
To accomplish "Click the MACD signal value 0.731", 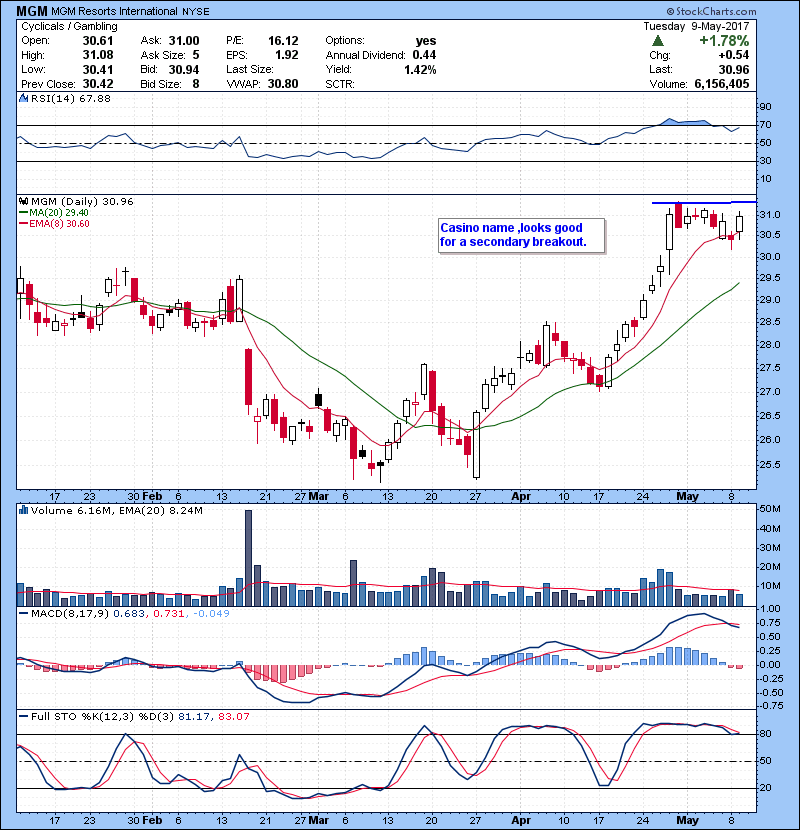I will [x=168, y=614].
